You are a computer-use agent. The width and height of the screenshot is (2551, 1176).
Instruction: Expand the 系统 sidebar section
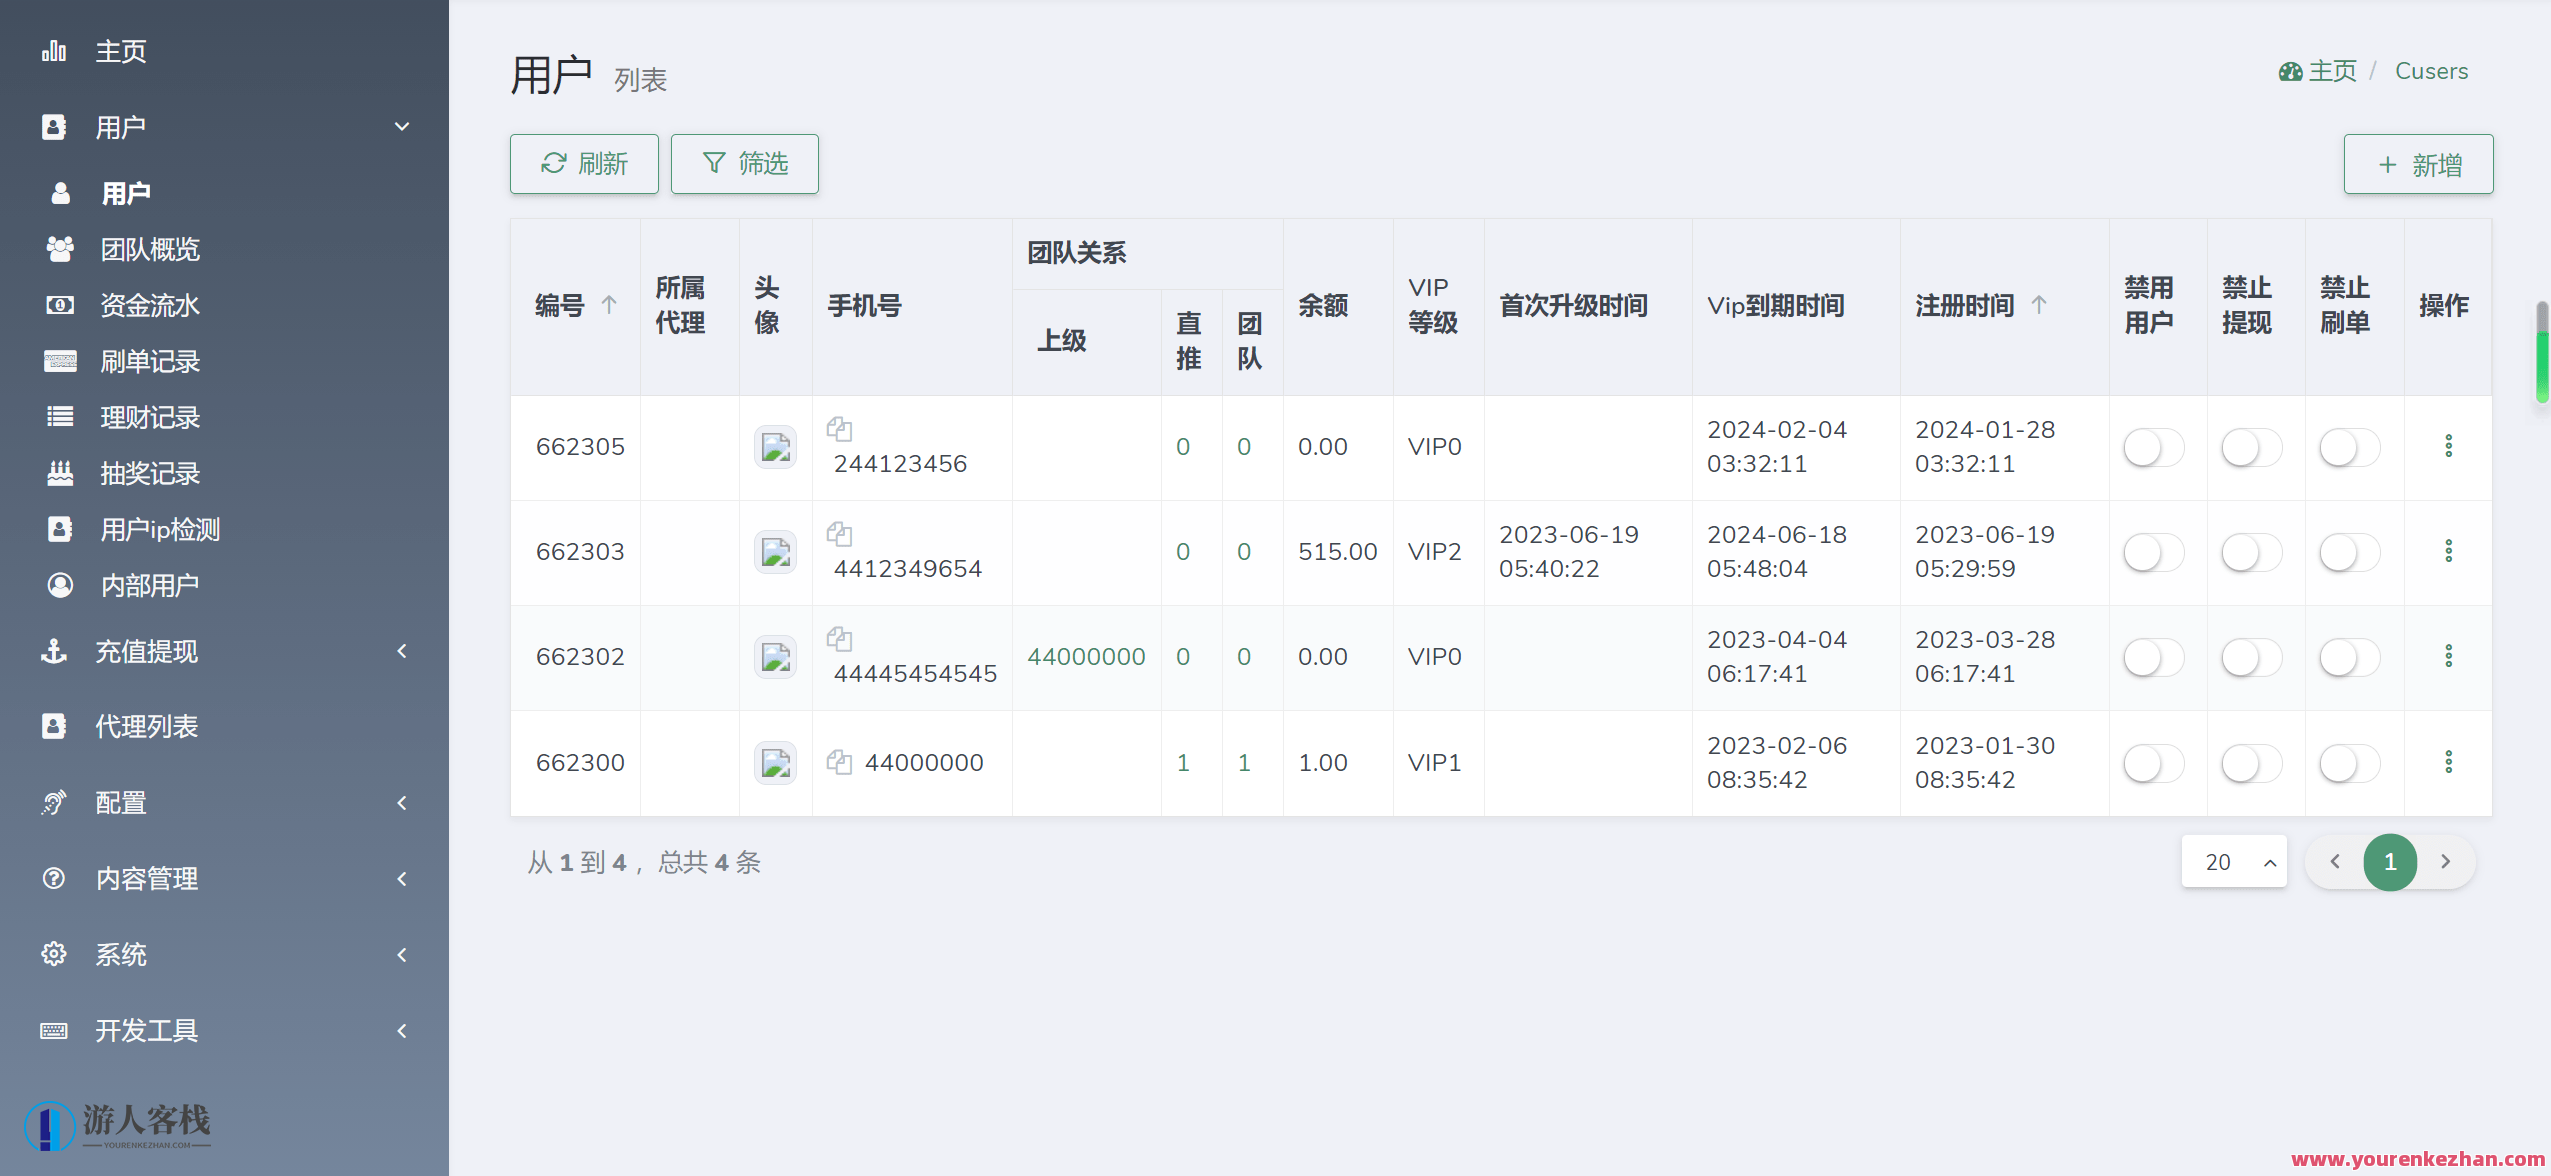click(x=120, y=954)
